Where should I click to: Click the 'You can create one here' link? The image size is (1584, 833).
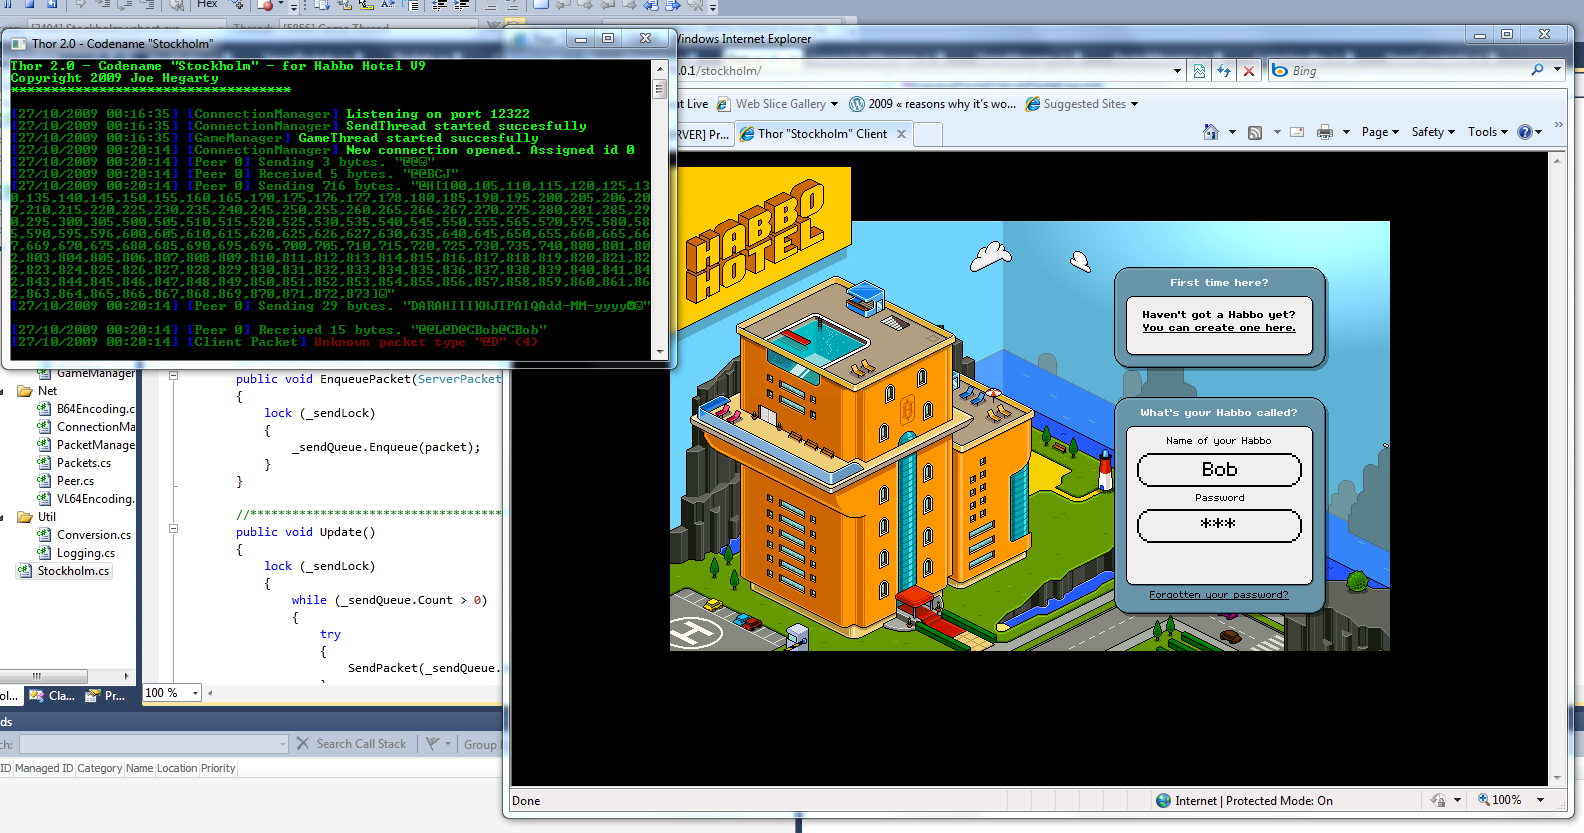(x=1218, y=328)
